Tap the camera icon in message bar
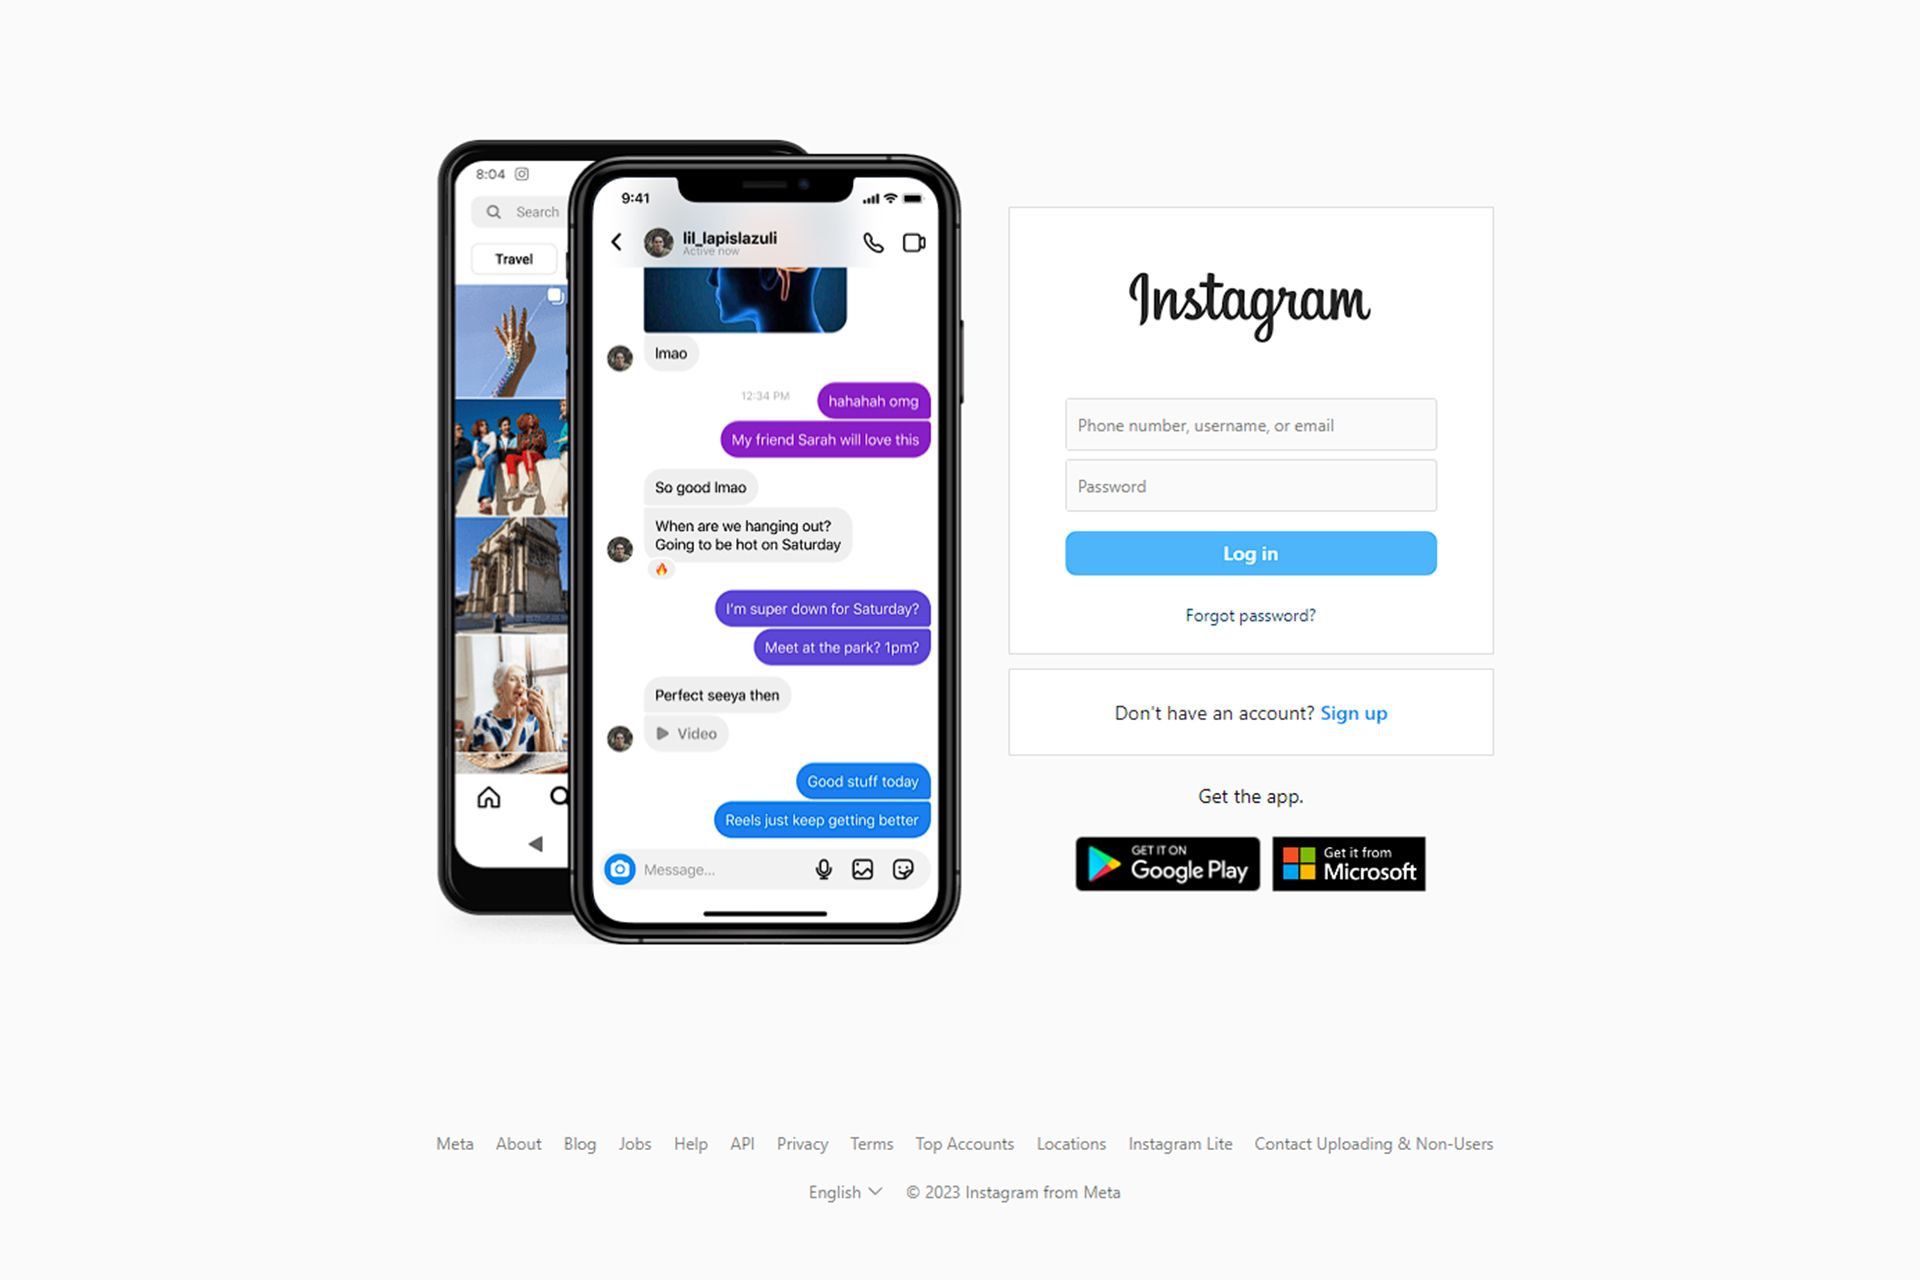Screen dimensions: 1920x1280 [x=617, y=869]
